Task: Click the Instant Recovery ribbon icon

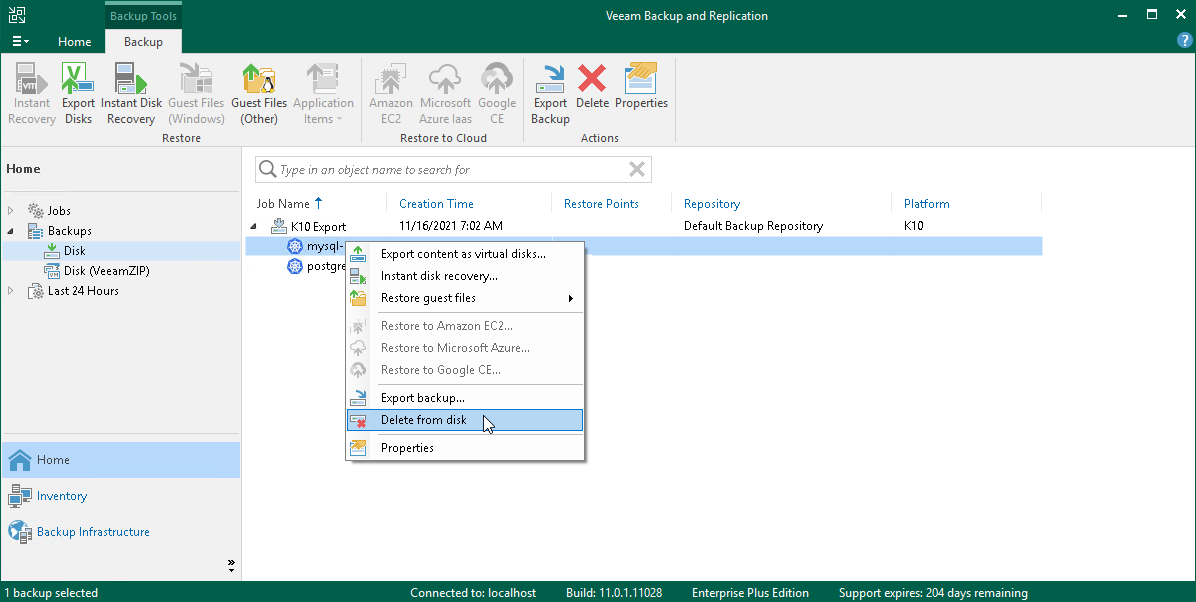Action: point(31,94)
